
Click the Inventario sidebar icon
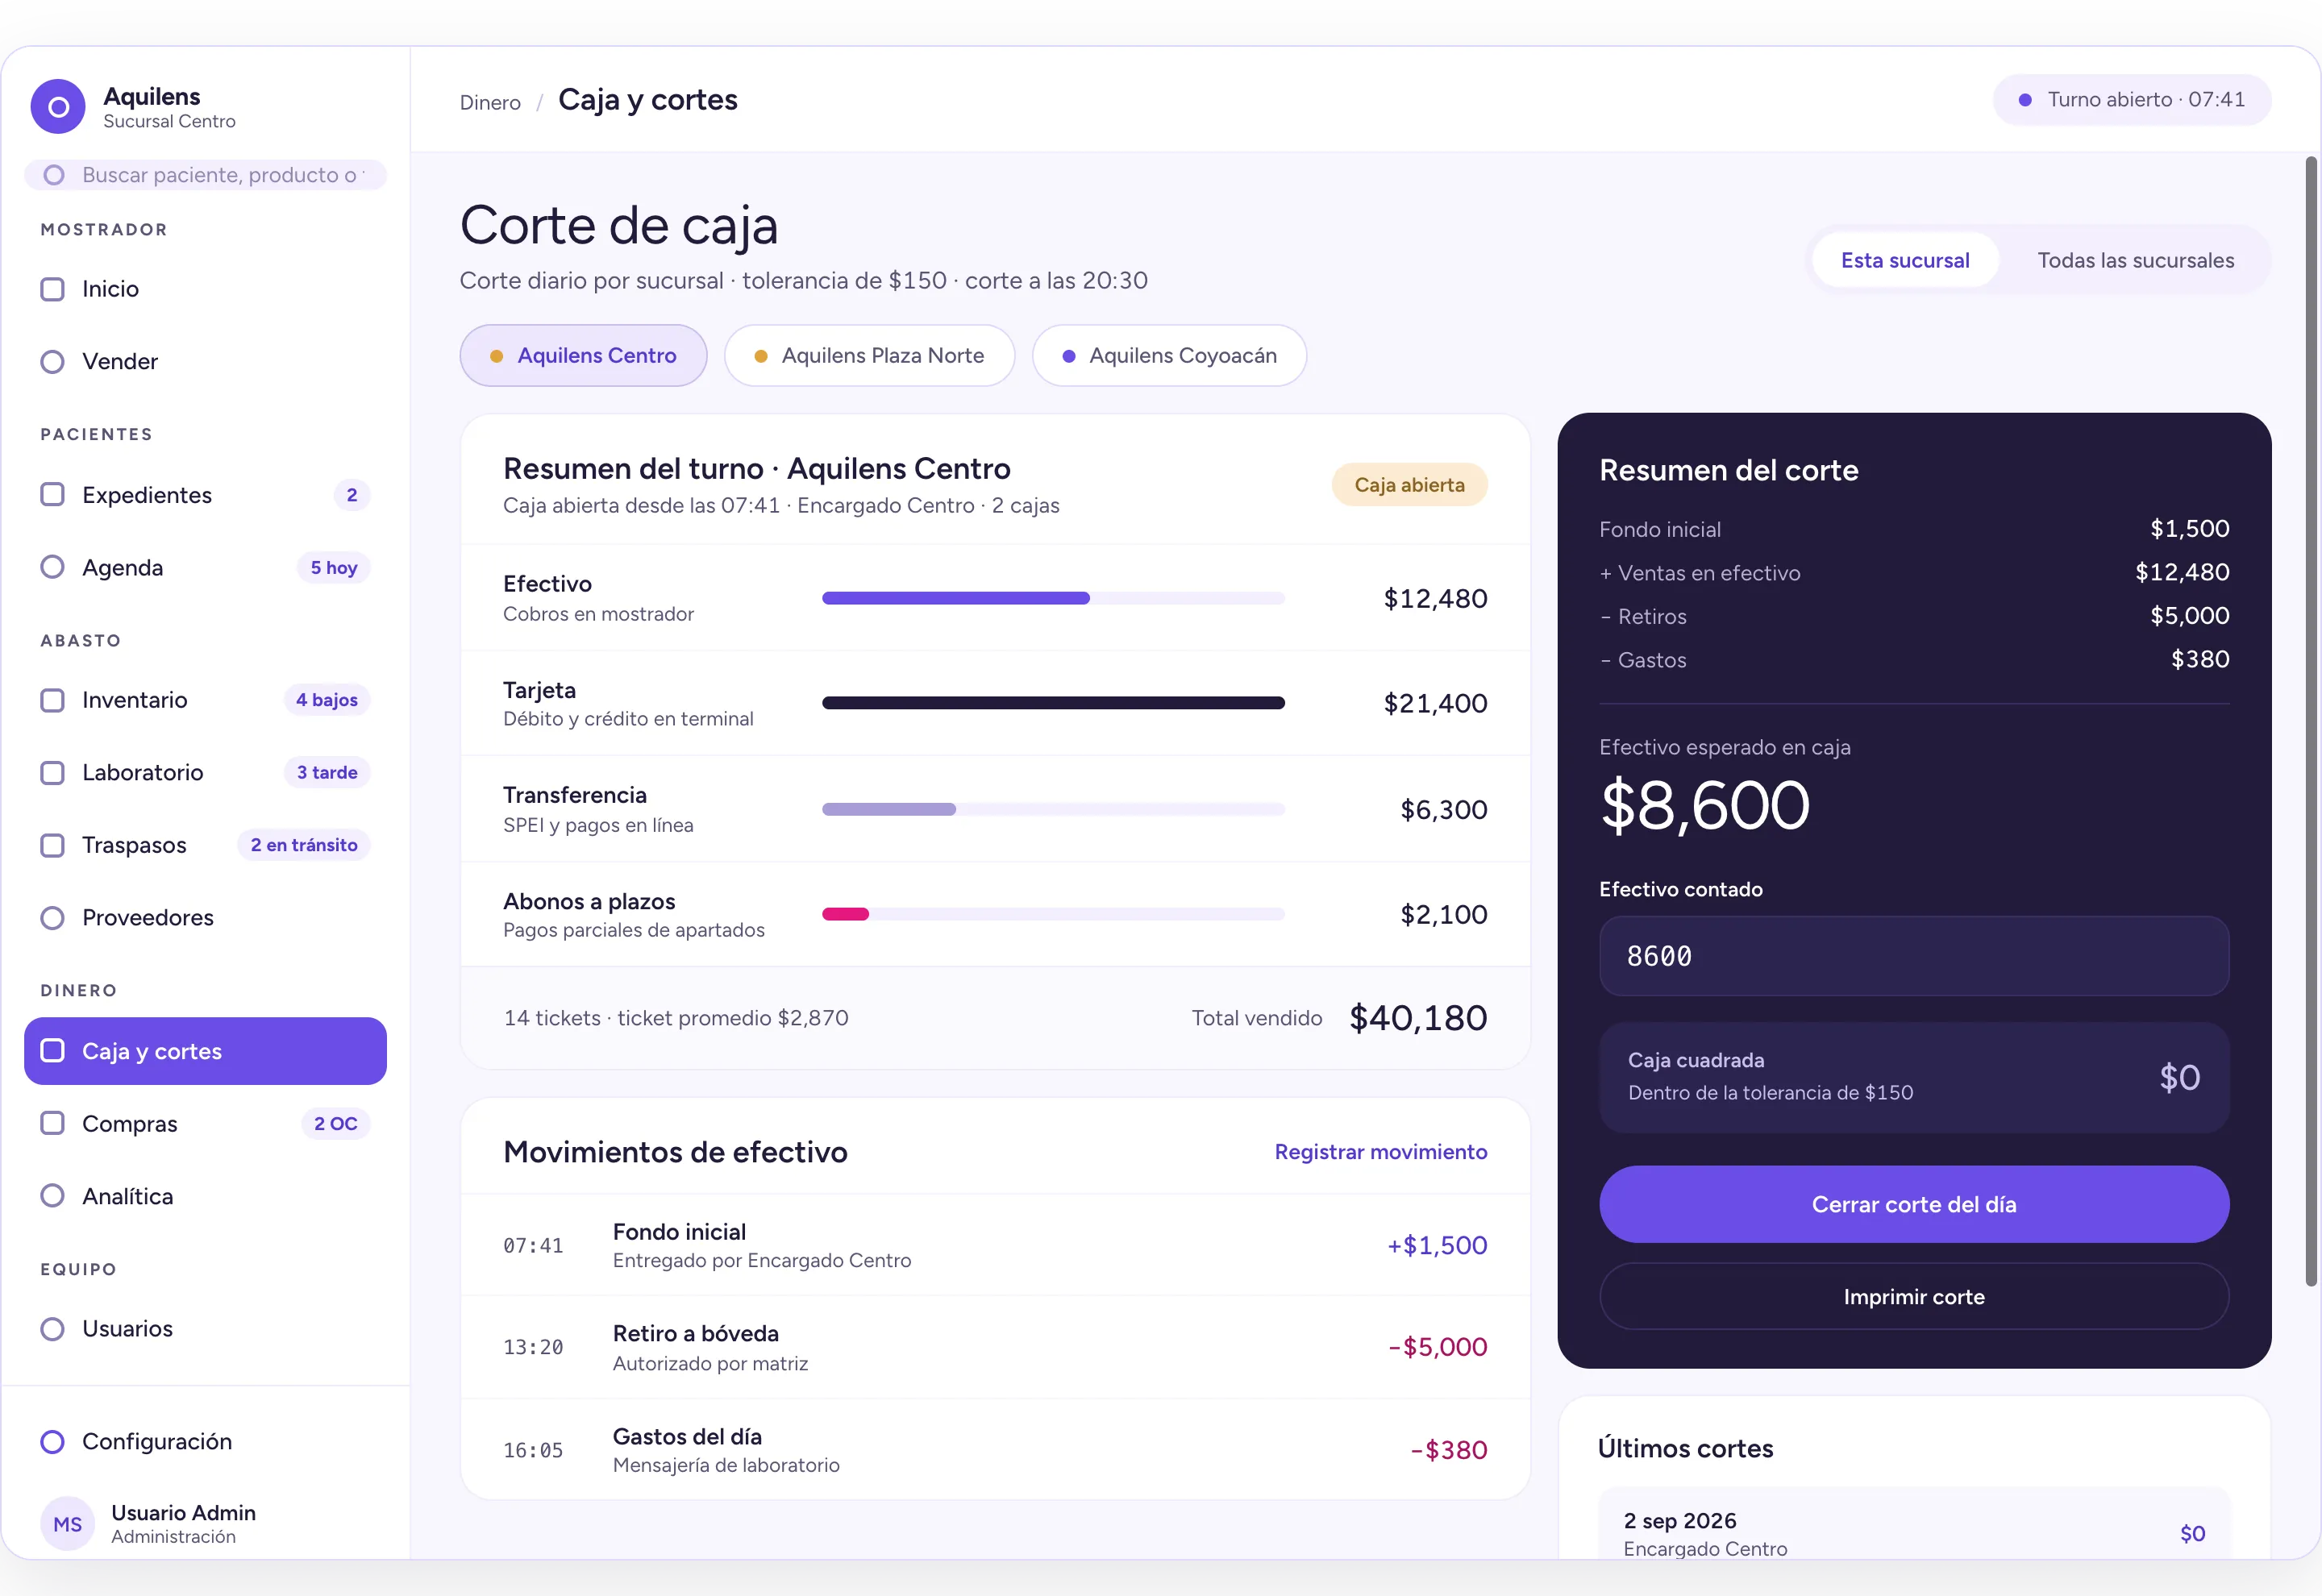click(x=52, y=700)
